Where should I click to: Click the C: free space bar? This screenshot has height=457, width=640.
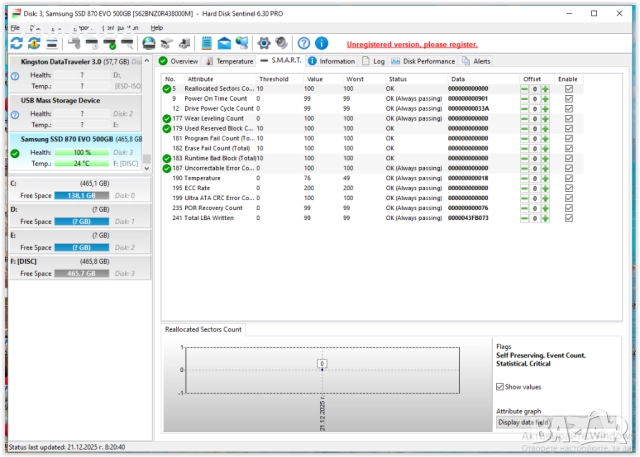pos(82,195)
